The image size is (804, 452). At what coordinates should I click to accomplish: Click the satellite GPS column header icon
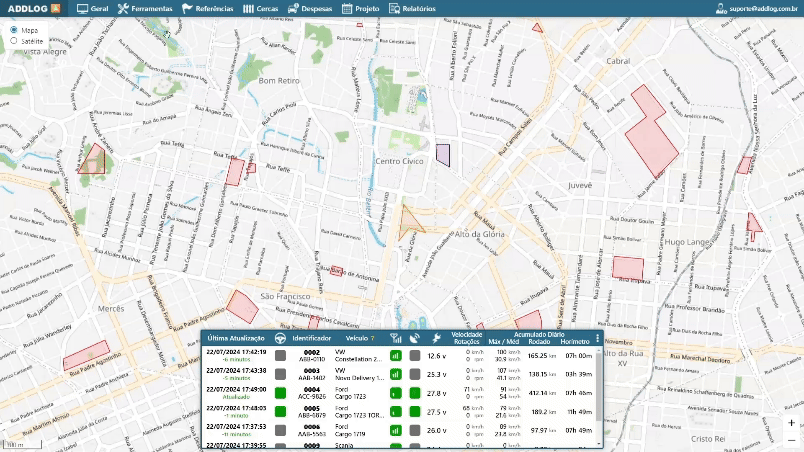pos(415,339)
